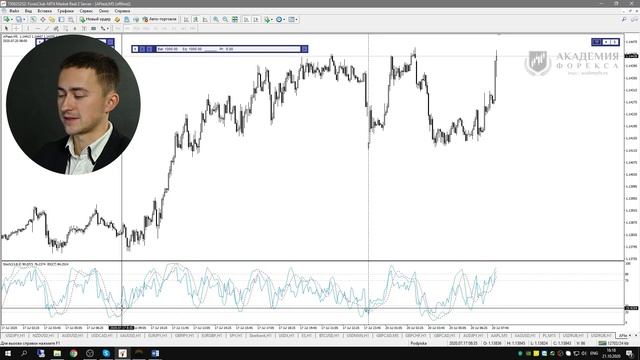Select the crosshair tool
640x360 pixels.
click(16, 28)
